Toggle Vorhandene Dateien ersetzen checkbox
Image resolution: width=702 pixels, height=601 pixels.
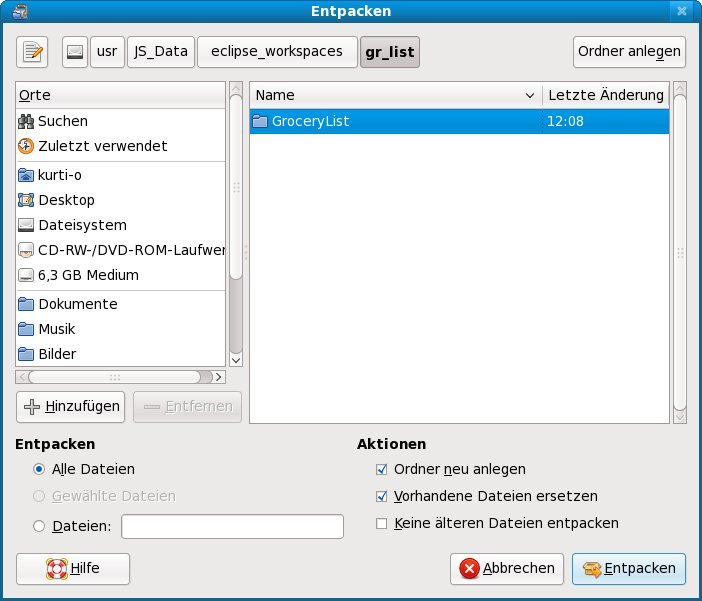381,496
